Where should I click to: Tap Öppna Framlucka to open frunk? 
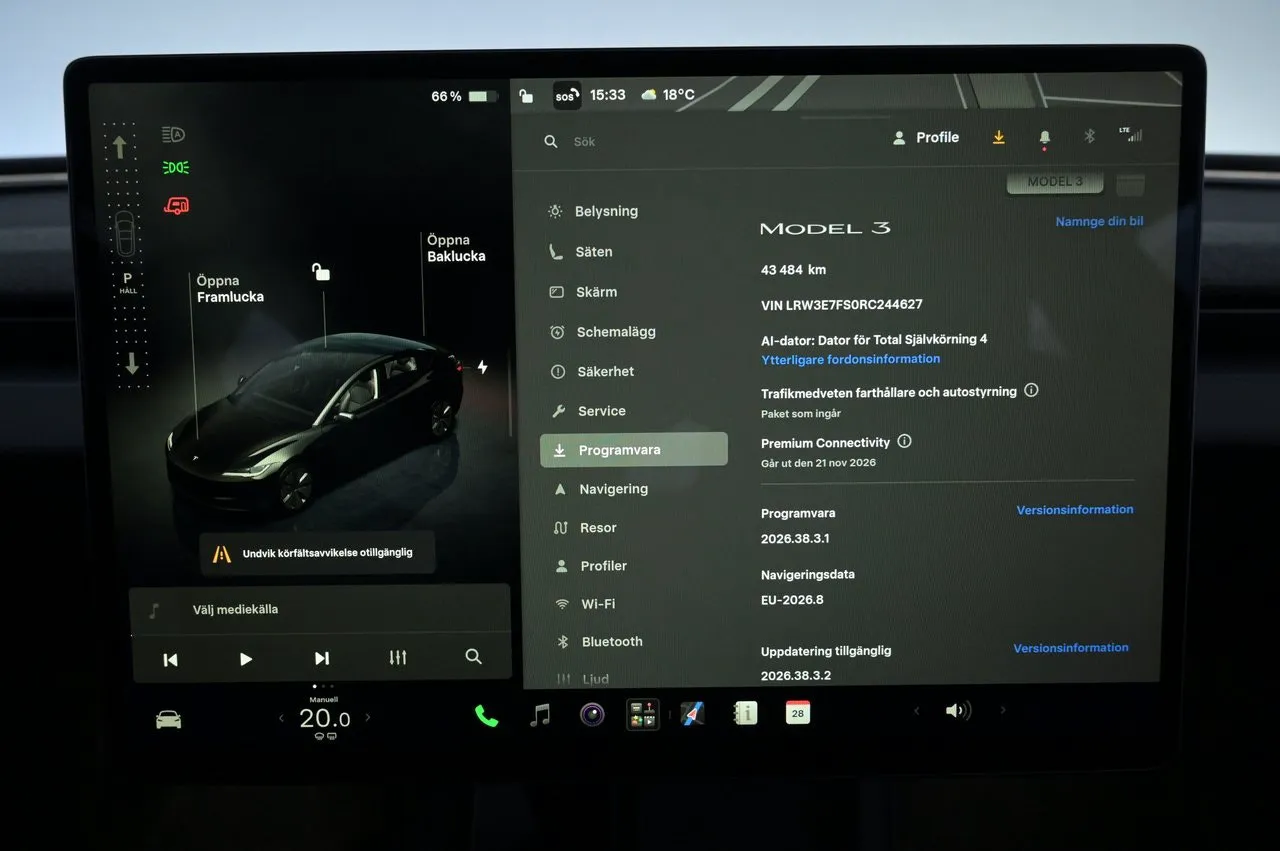point(230,289)
